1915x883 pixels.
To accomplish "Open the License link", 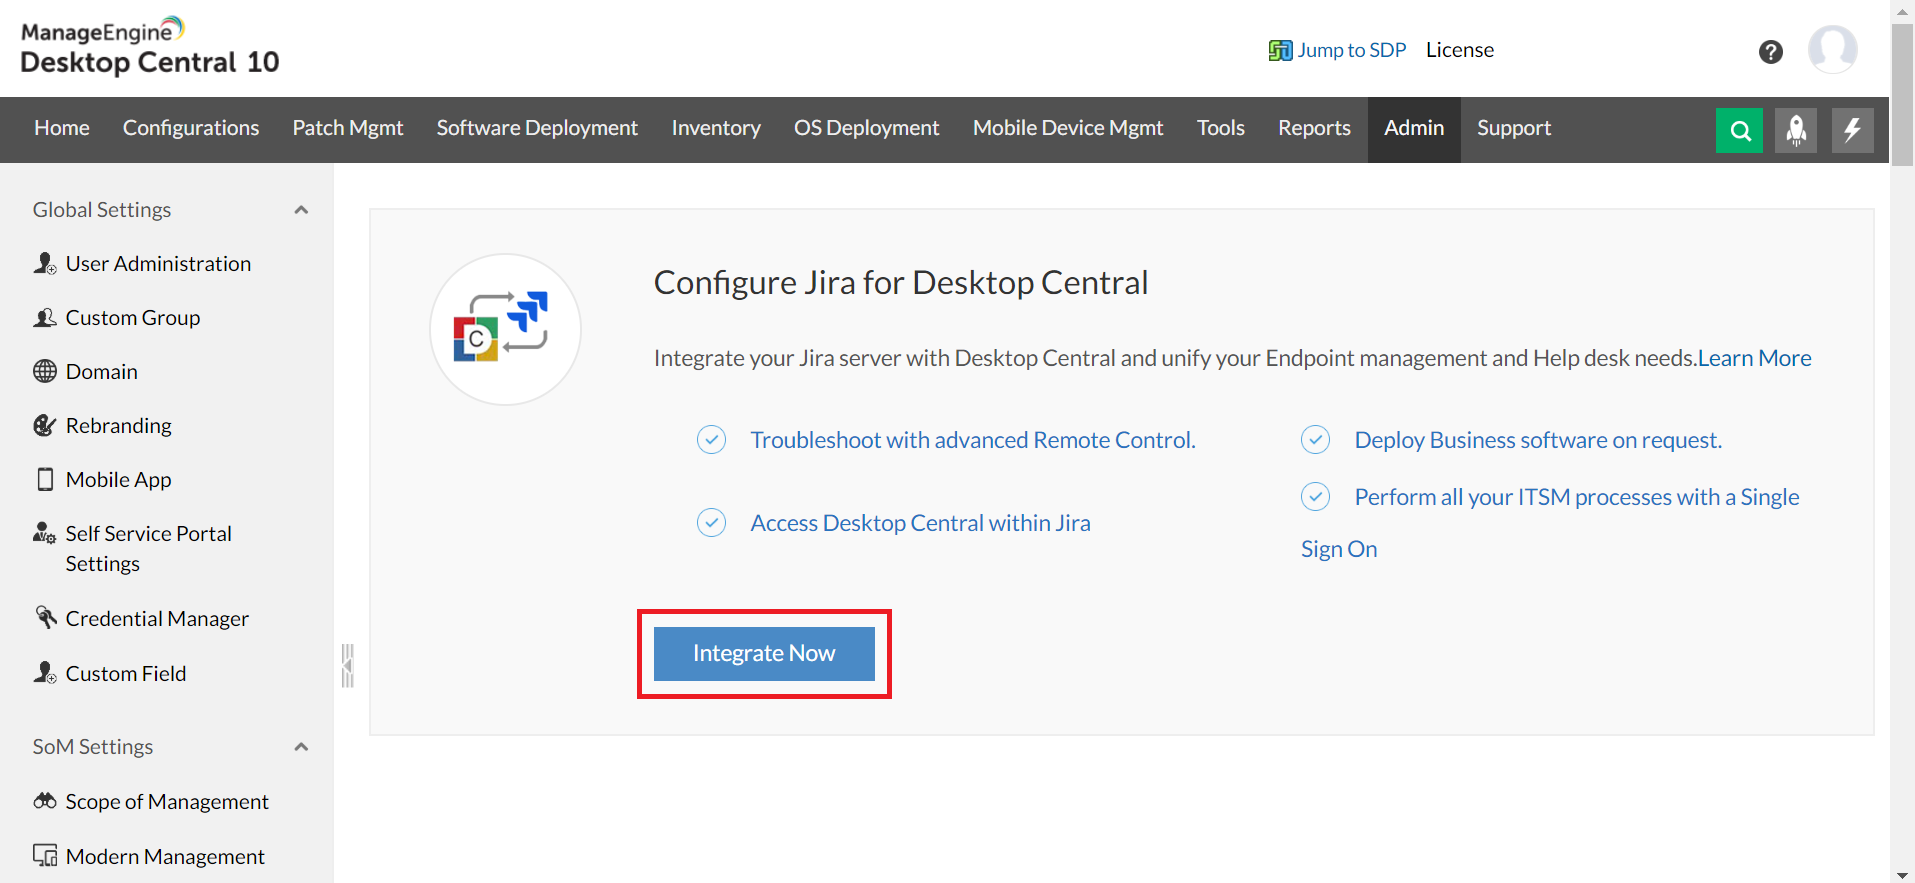I will (1460, 50).
